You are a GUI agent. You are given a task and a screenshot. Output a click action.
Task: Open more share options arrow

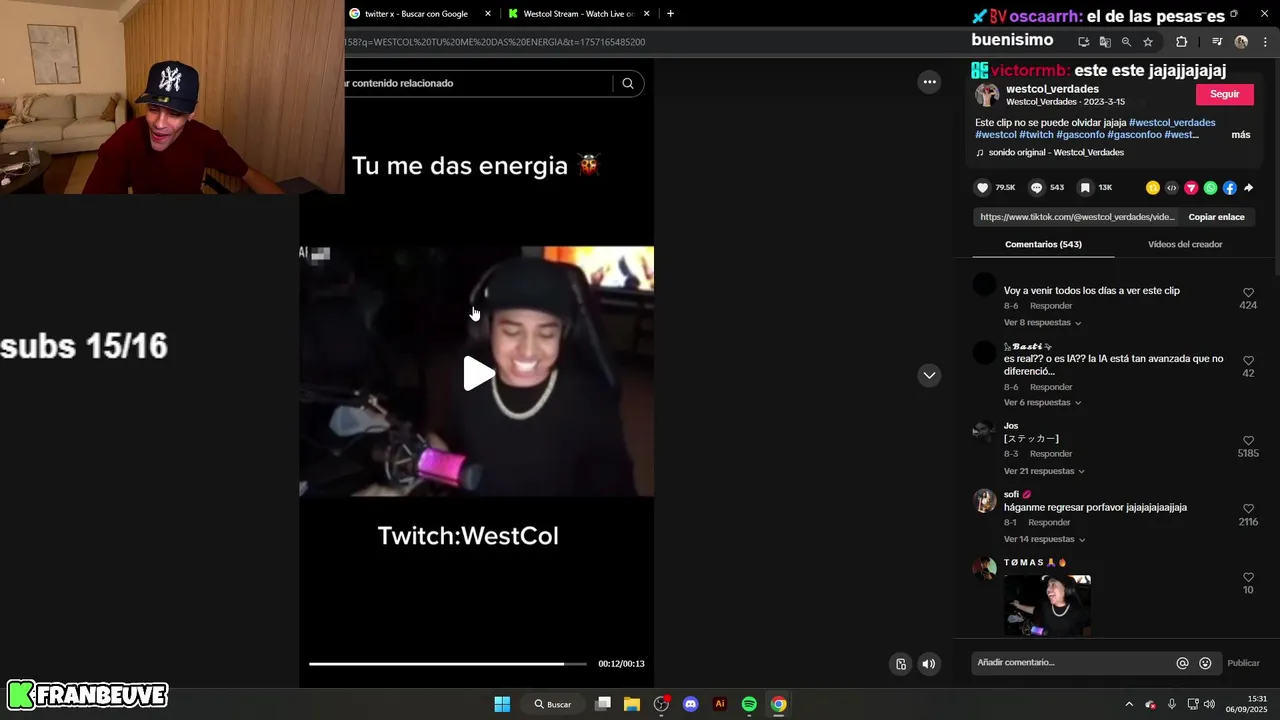[x=1249, y=188]
